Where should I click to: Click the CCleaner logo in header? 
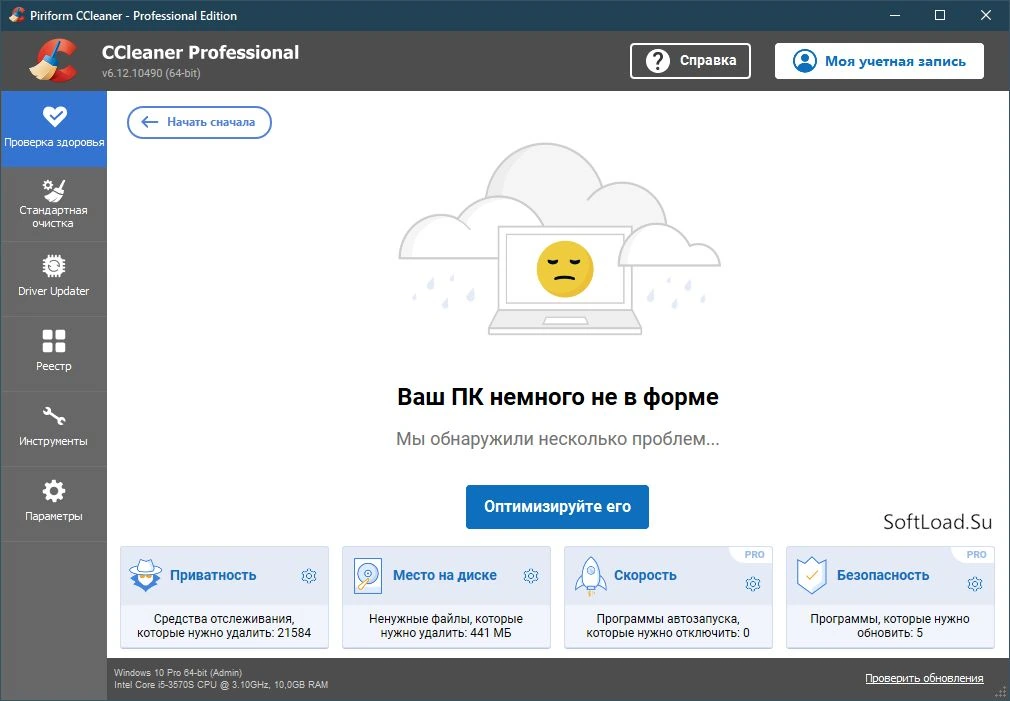[53, 61]
